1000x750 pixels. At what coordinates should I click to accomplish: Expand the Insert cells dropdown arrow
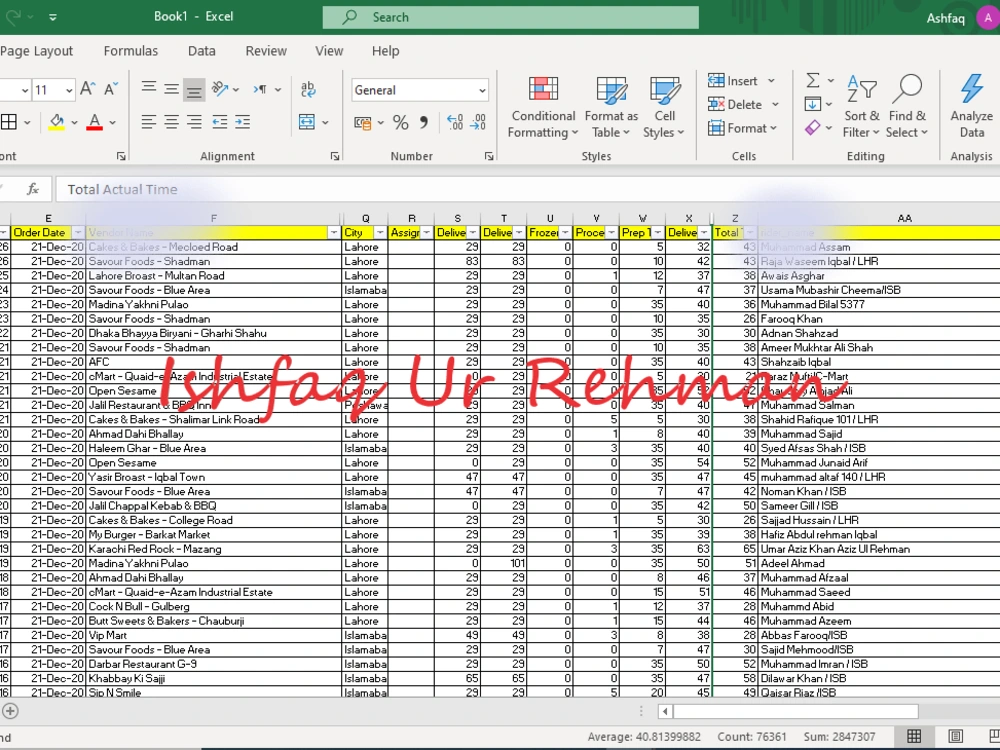(772, 81)
